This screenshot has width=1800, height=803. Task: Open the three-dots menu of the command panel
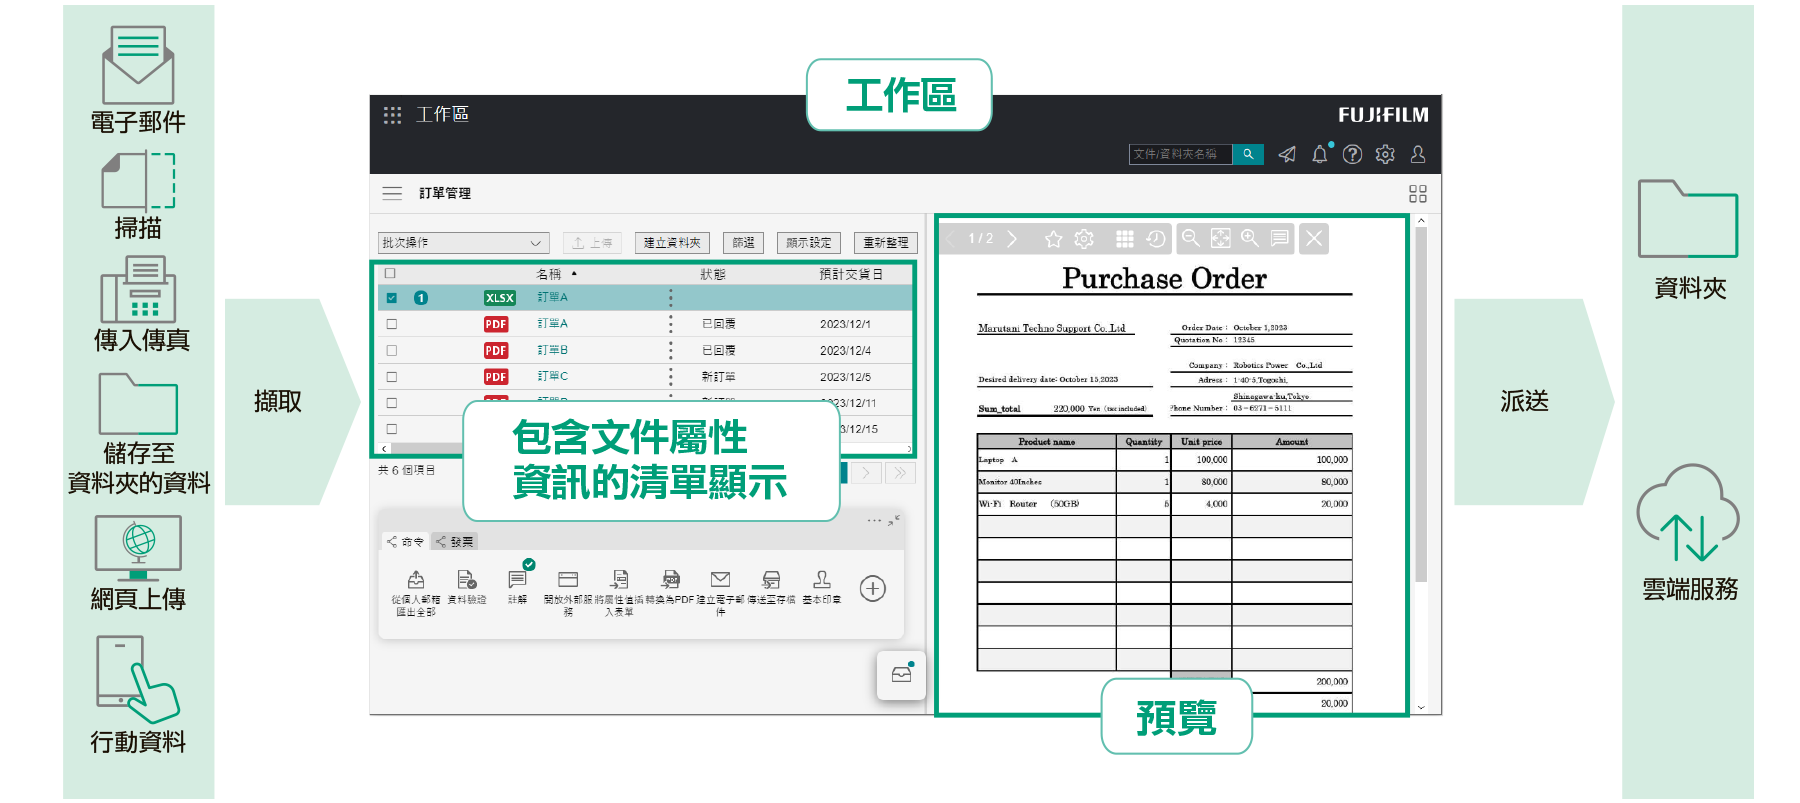875,521
